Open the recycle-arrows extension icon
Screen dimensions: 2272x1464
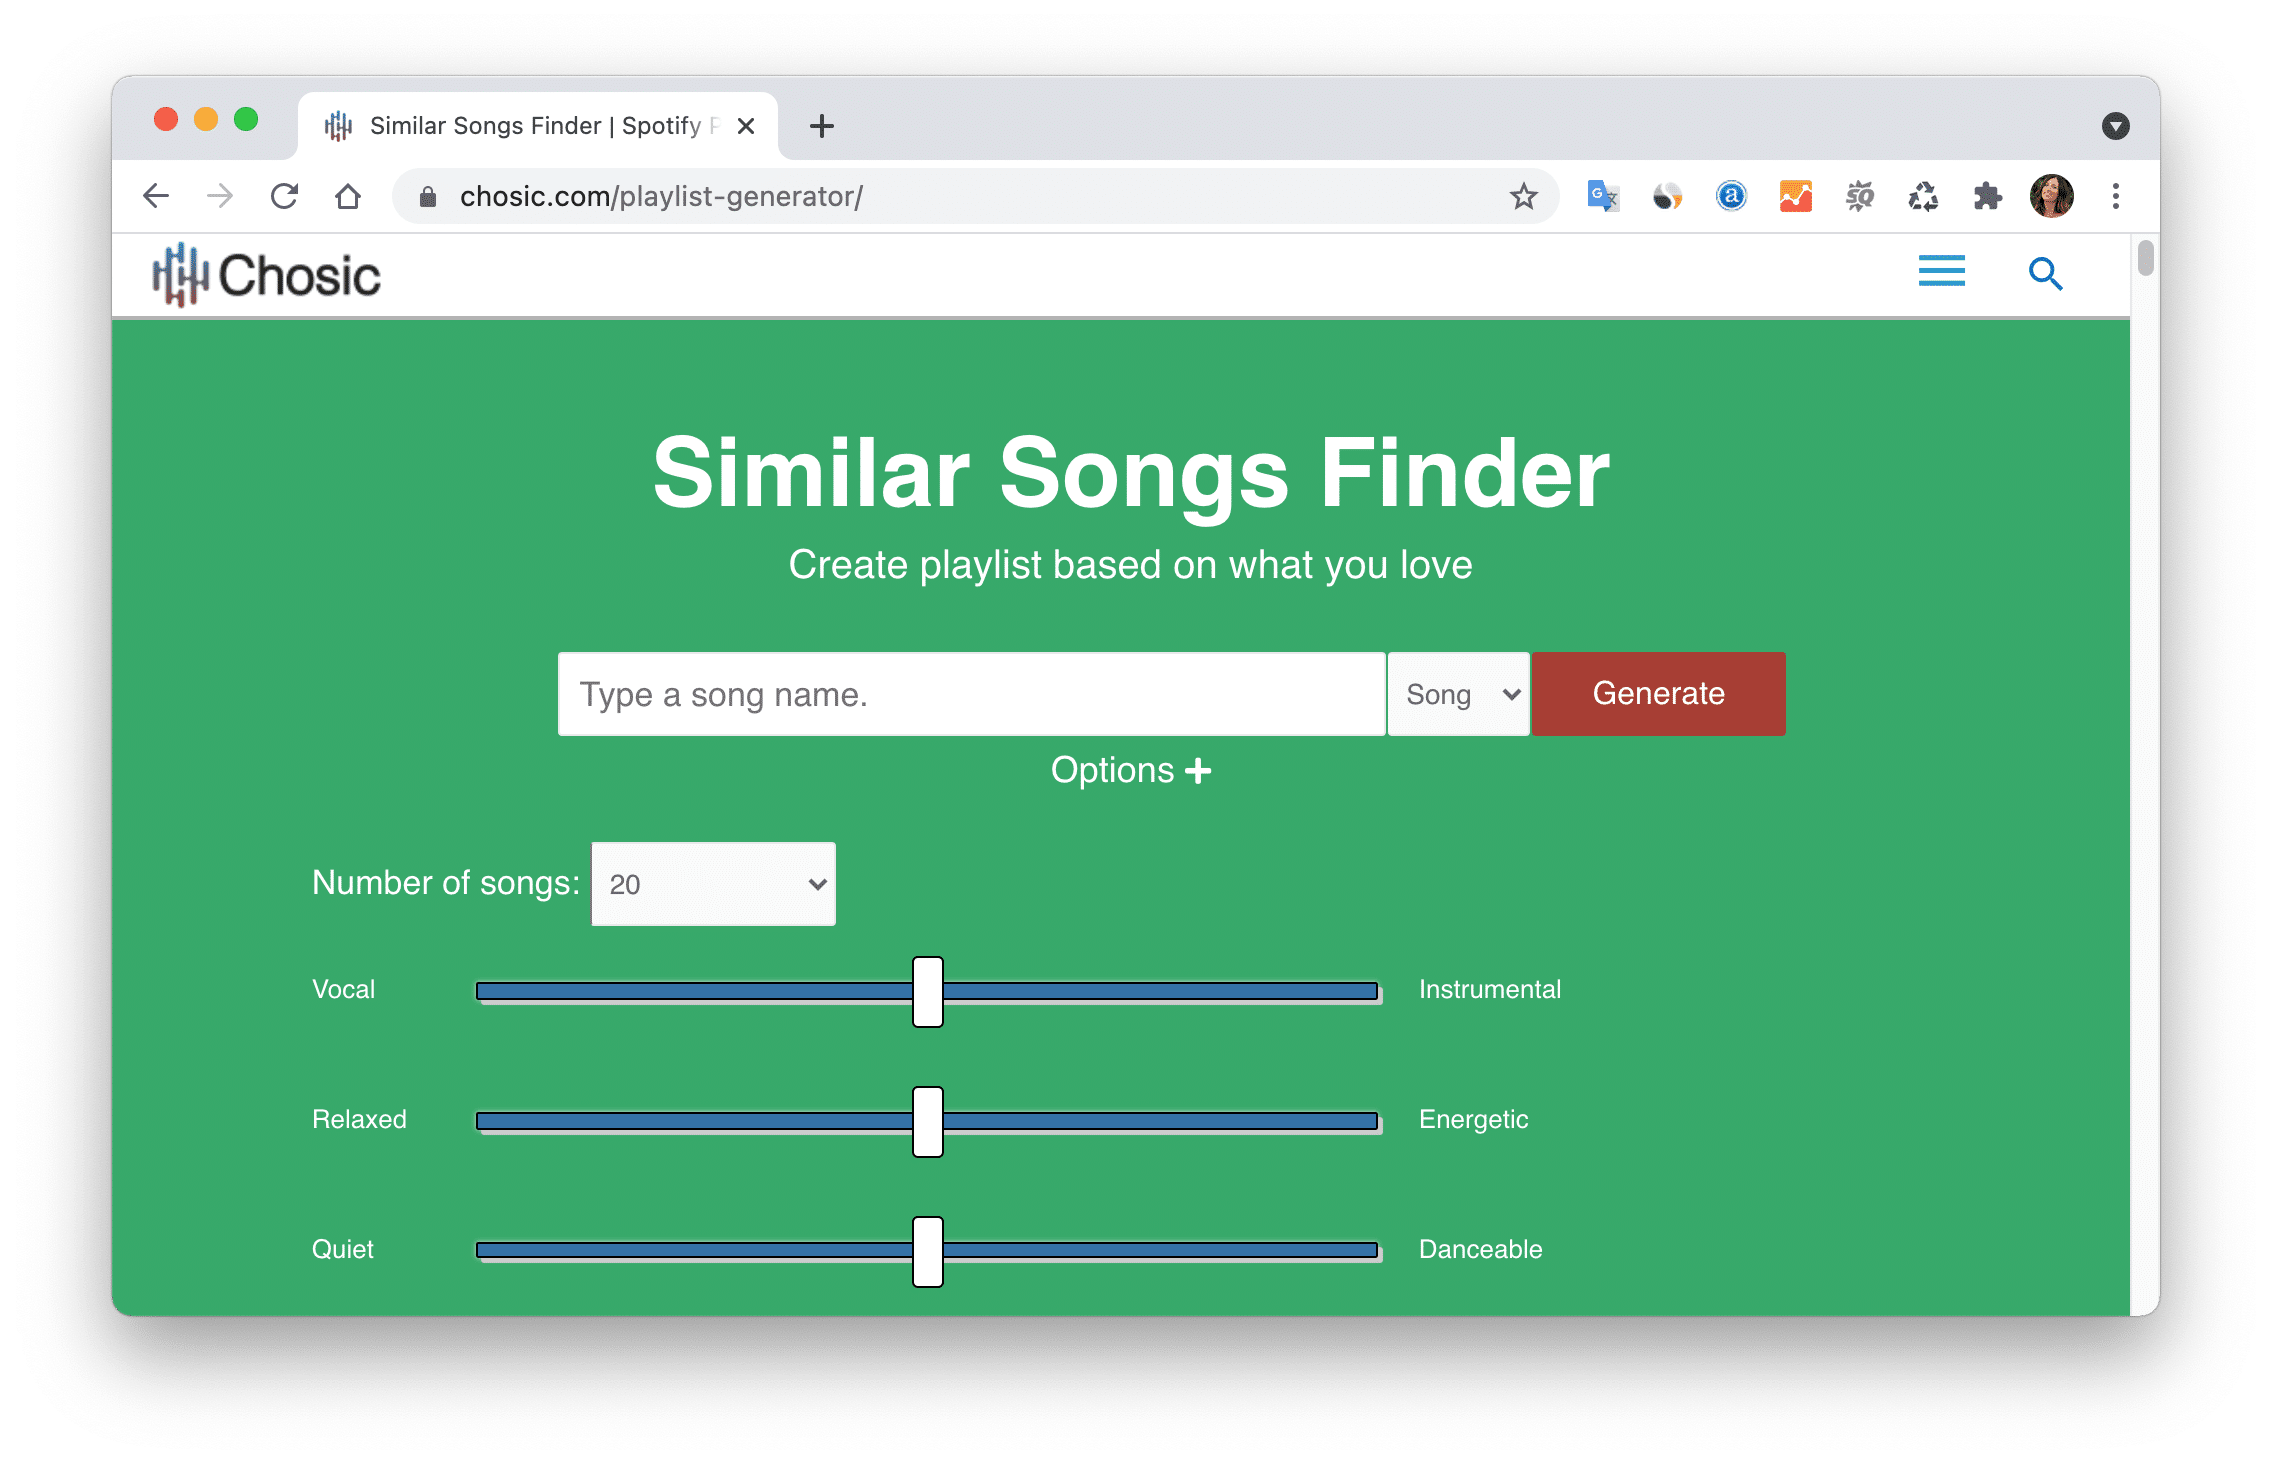coord(1923,196)
